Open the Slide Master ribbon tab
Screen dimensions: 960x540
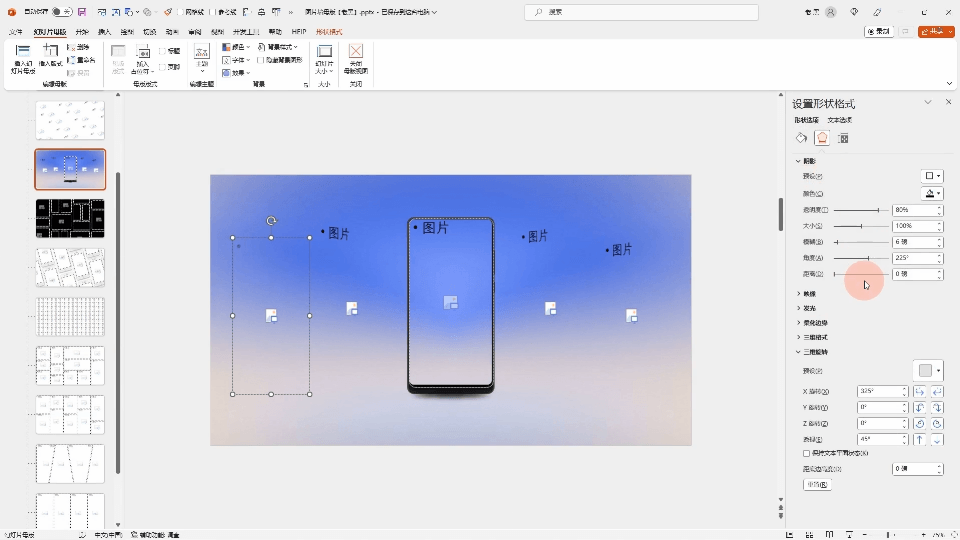coord(50,32)
